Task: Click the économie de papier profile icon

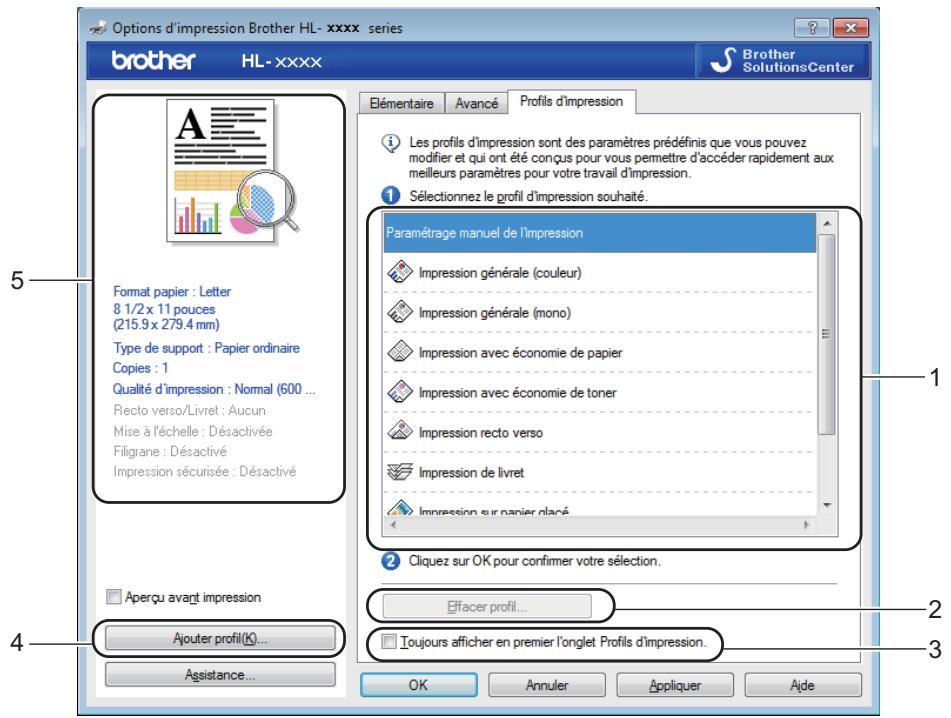Action: click(400, 352)
